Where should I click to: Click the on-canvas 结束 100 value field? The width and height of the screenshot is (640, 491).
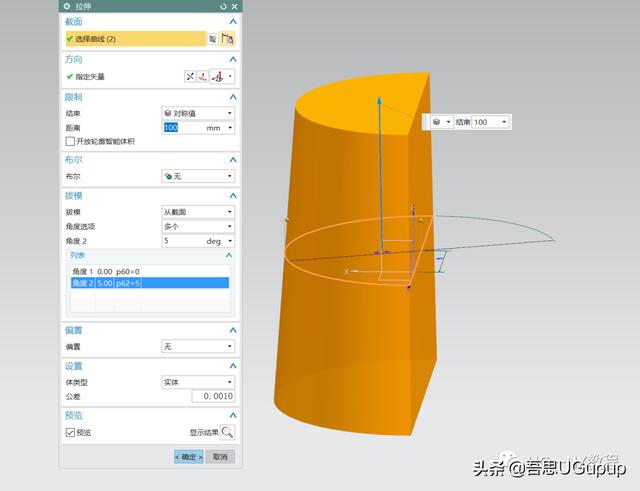[x=485, y=122]
